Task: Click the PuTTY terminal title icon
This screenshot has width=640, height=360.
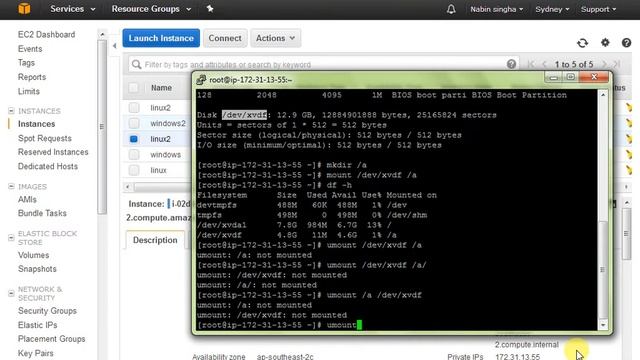Action: coord(200,80)
